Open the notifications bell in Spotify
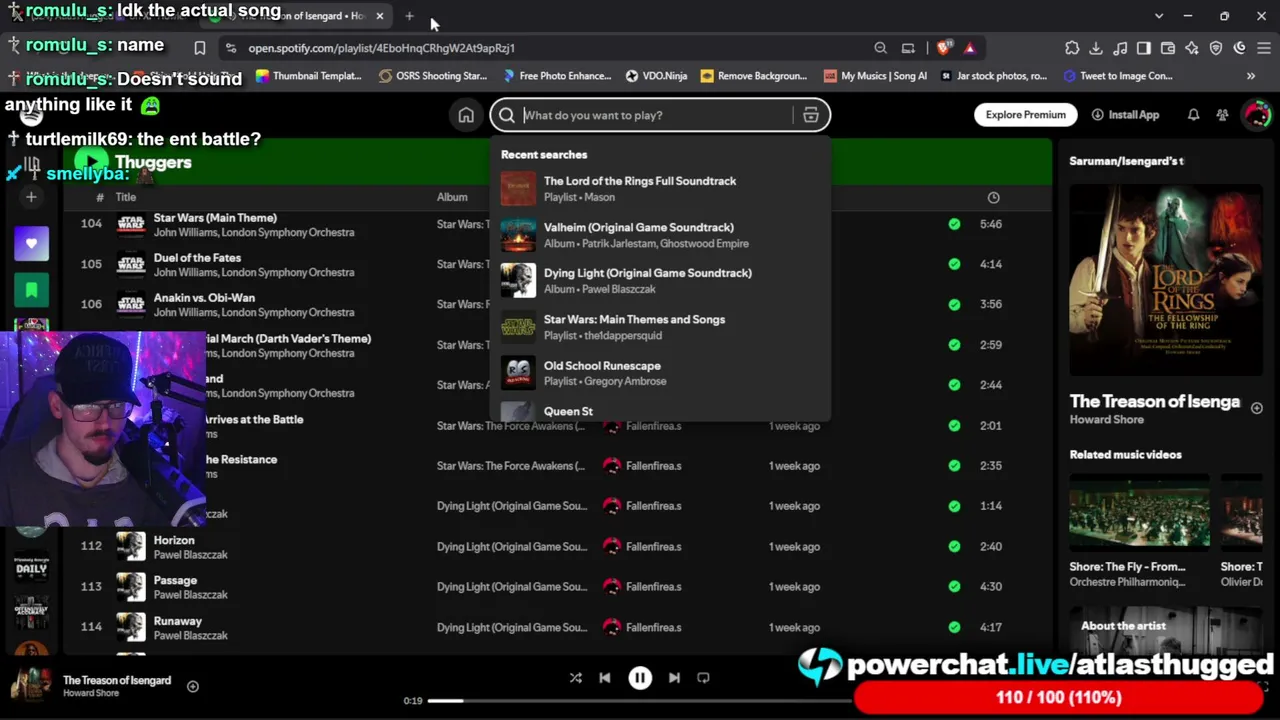This screenshot has width=1280, height=720. coord(1193,115)
